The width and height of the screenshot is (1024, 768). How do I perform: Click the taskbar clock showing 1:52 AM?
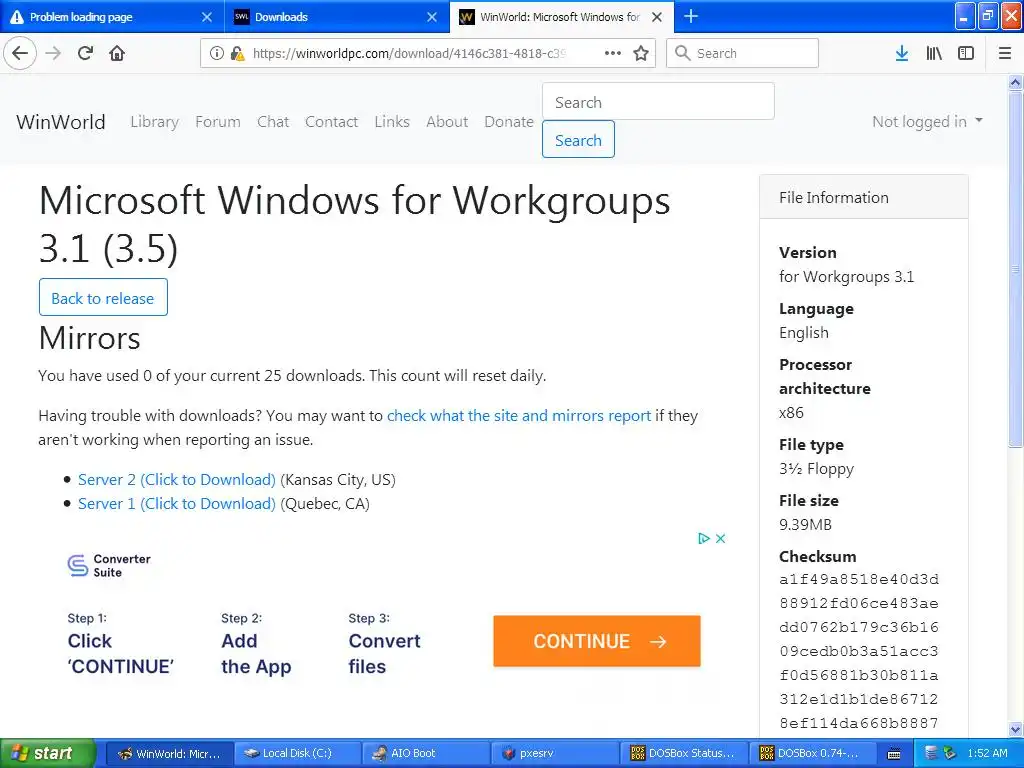pyautogui.click(x=987, y=754)
